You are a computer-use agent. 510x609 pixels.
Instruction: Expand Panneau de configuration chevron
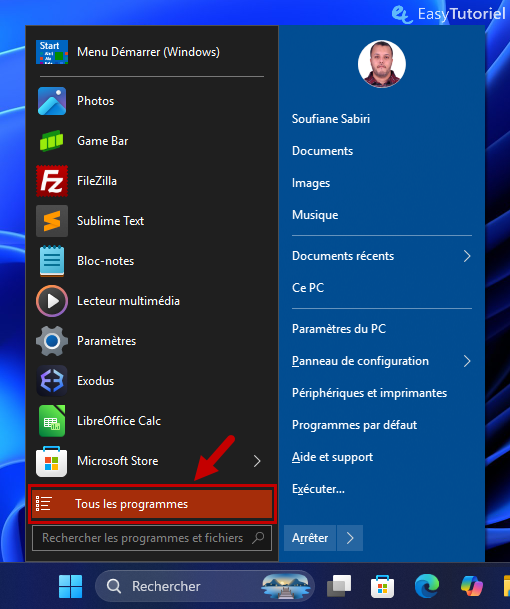(467, 361)
